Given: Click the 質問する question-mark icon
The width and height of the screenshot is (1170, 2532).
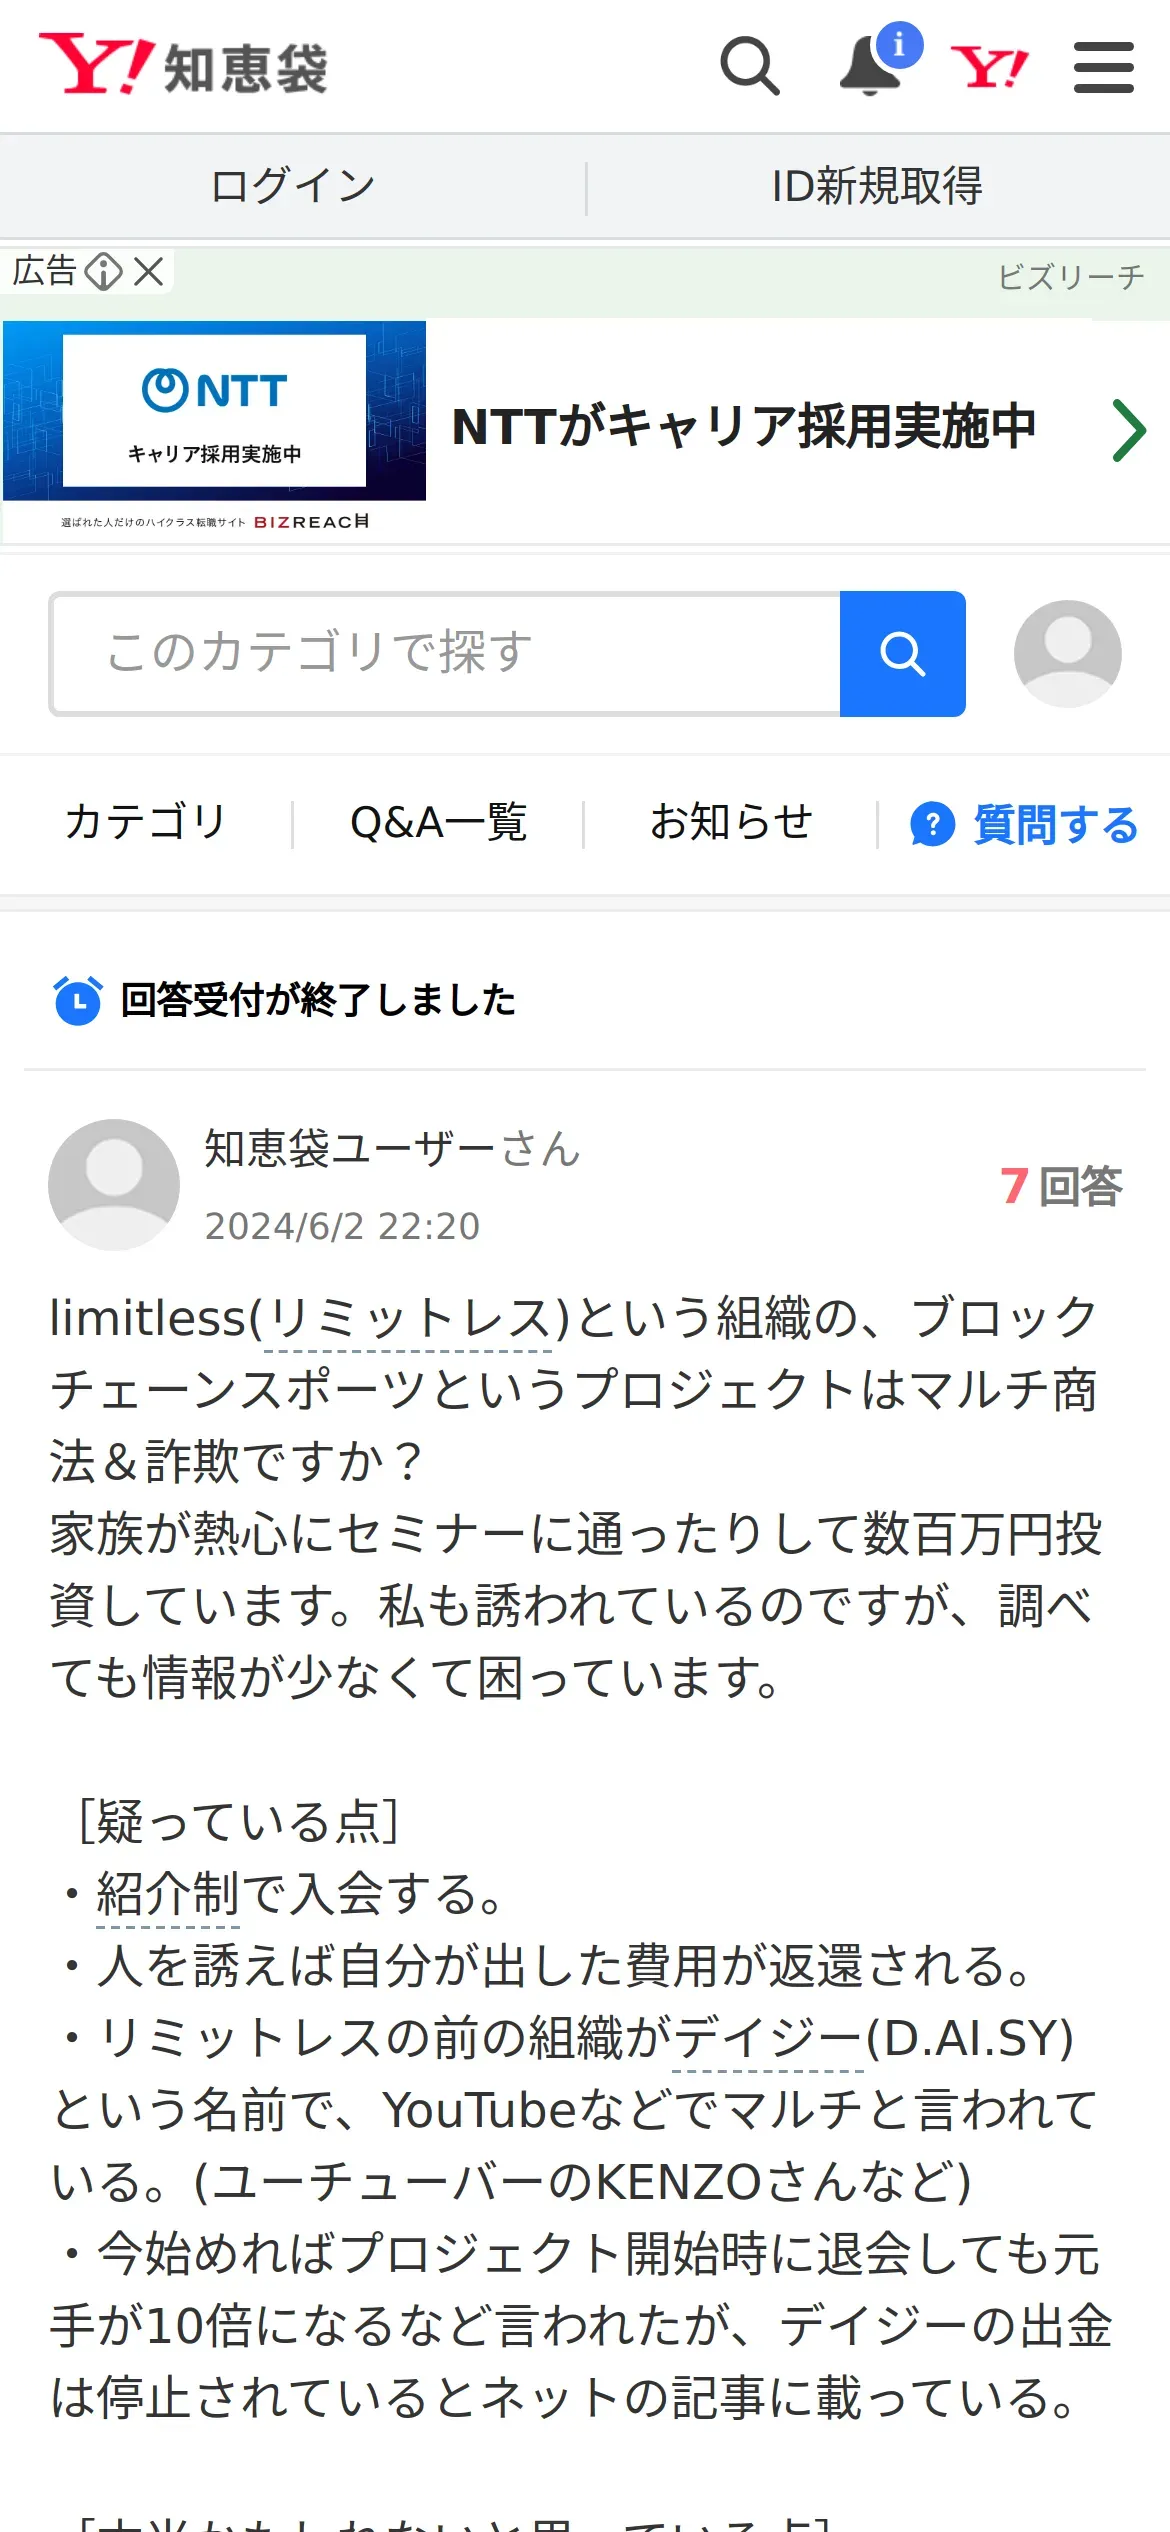Looking at the screenshot, I should point(932,825).
